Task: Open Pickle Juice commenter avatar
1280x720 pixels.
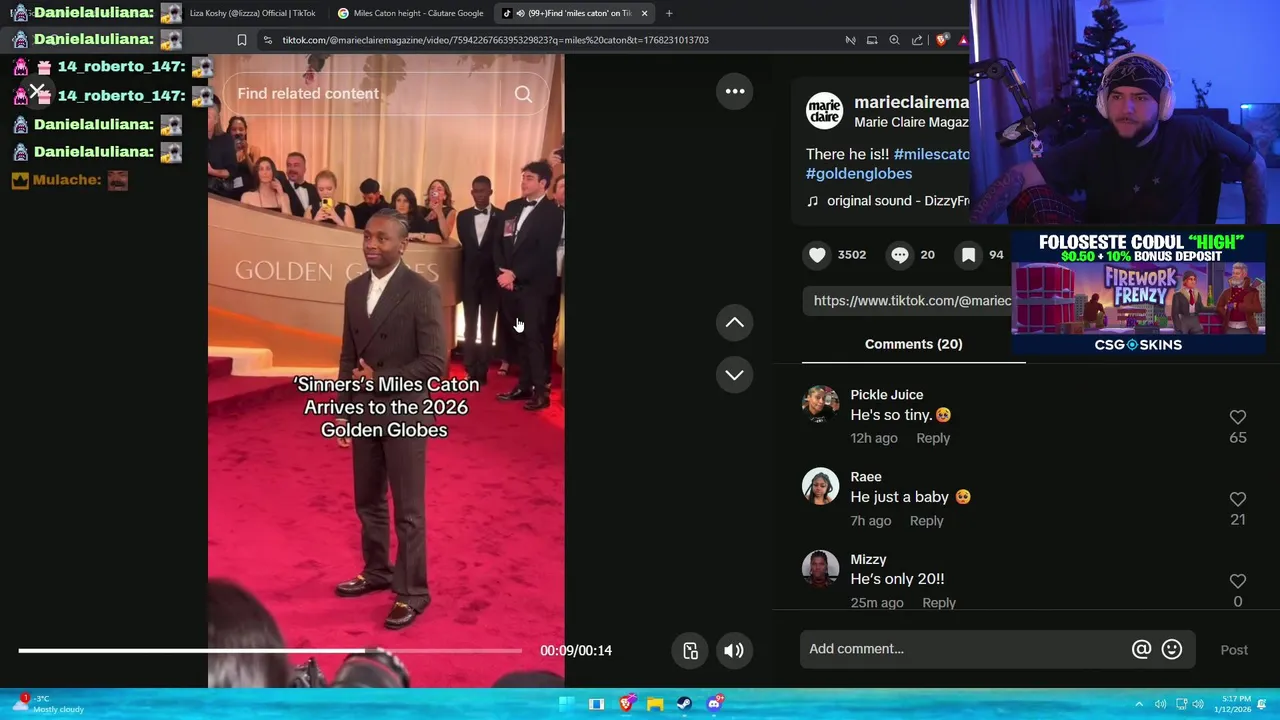Action: (x=820, y=405)
